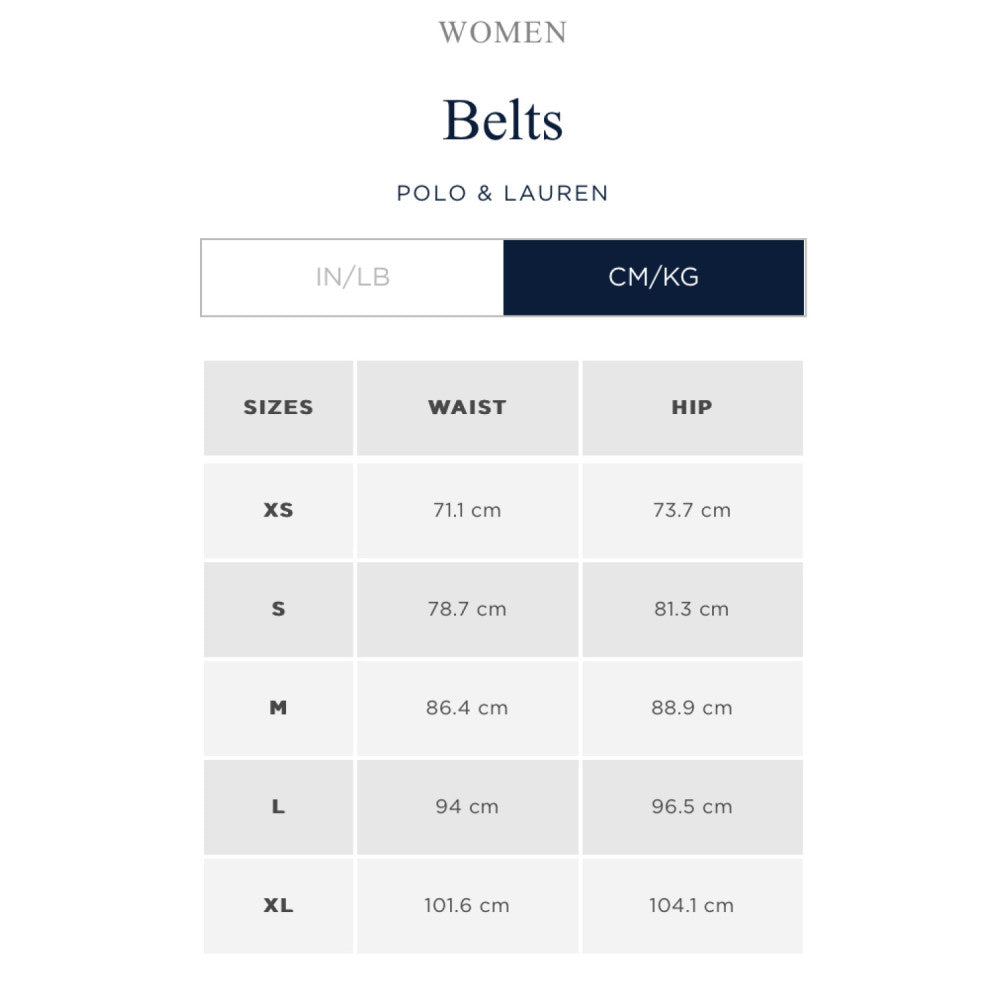The image size is (1000, 1000).
Task: Select the XS size row label
Action: click(x=278, y=510)
